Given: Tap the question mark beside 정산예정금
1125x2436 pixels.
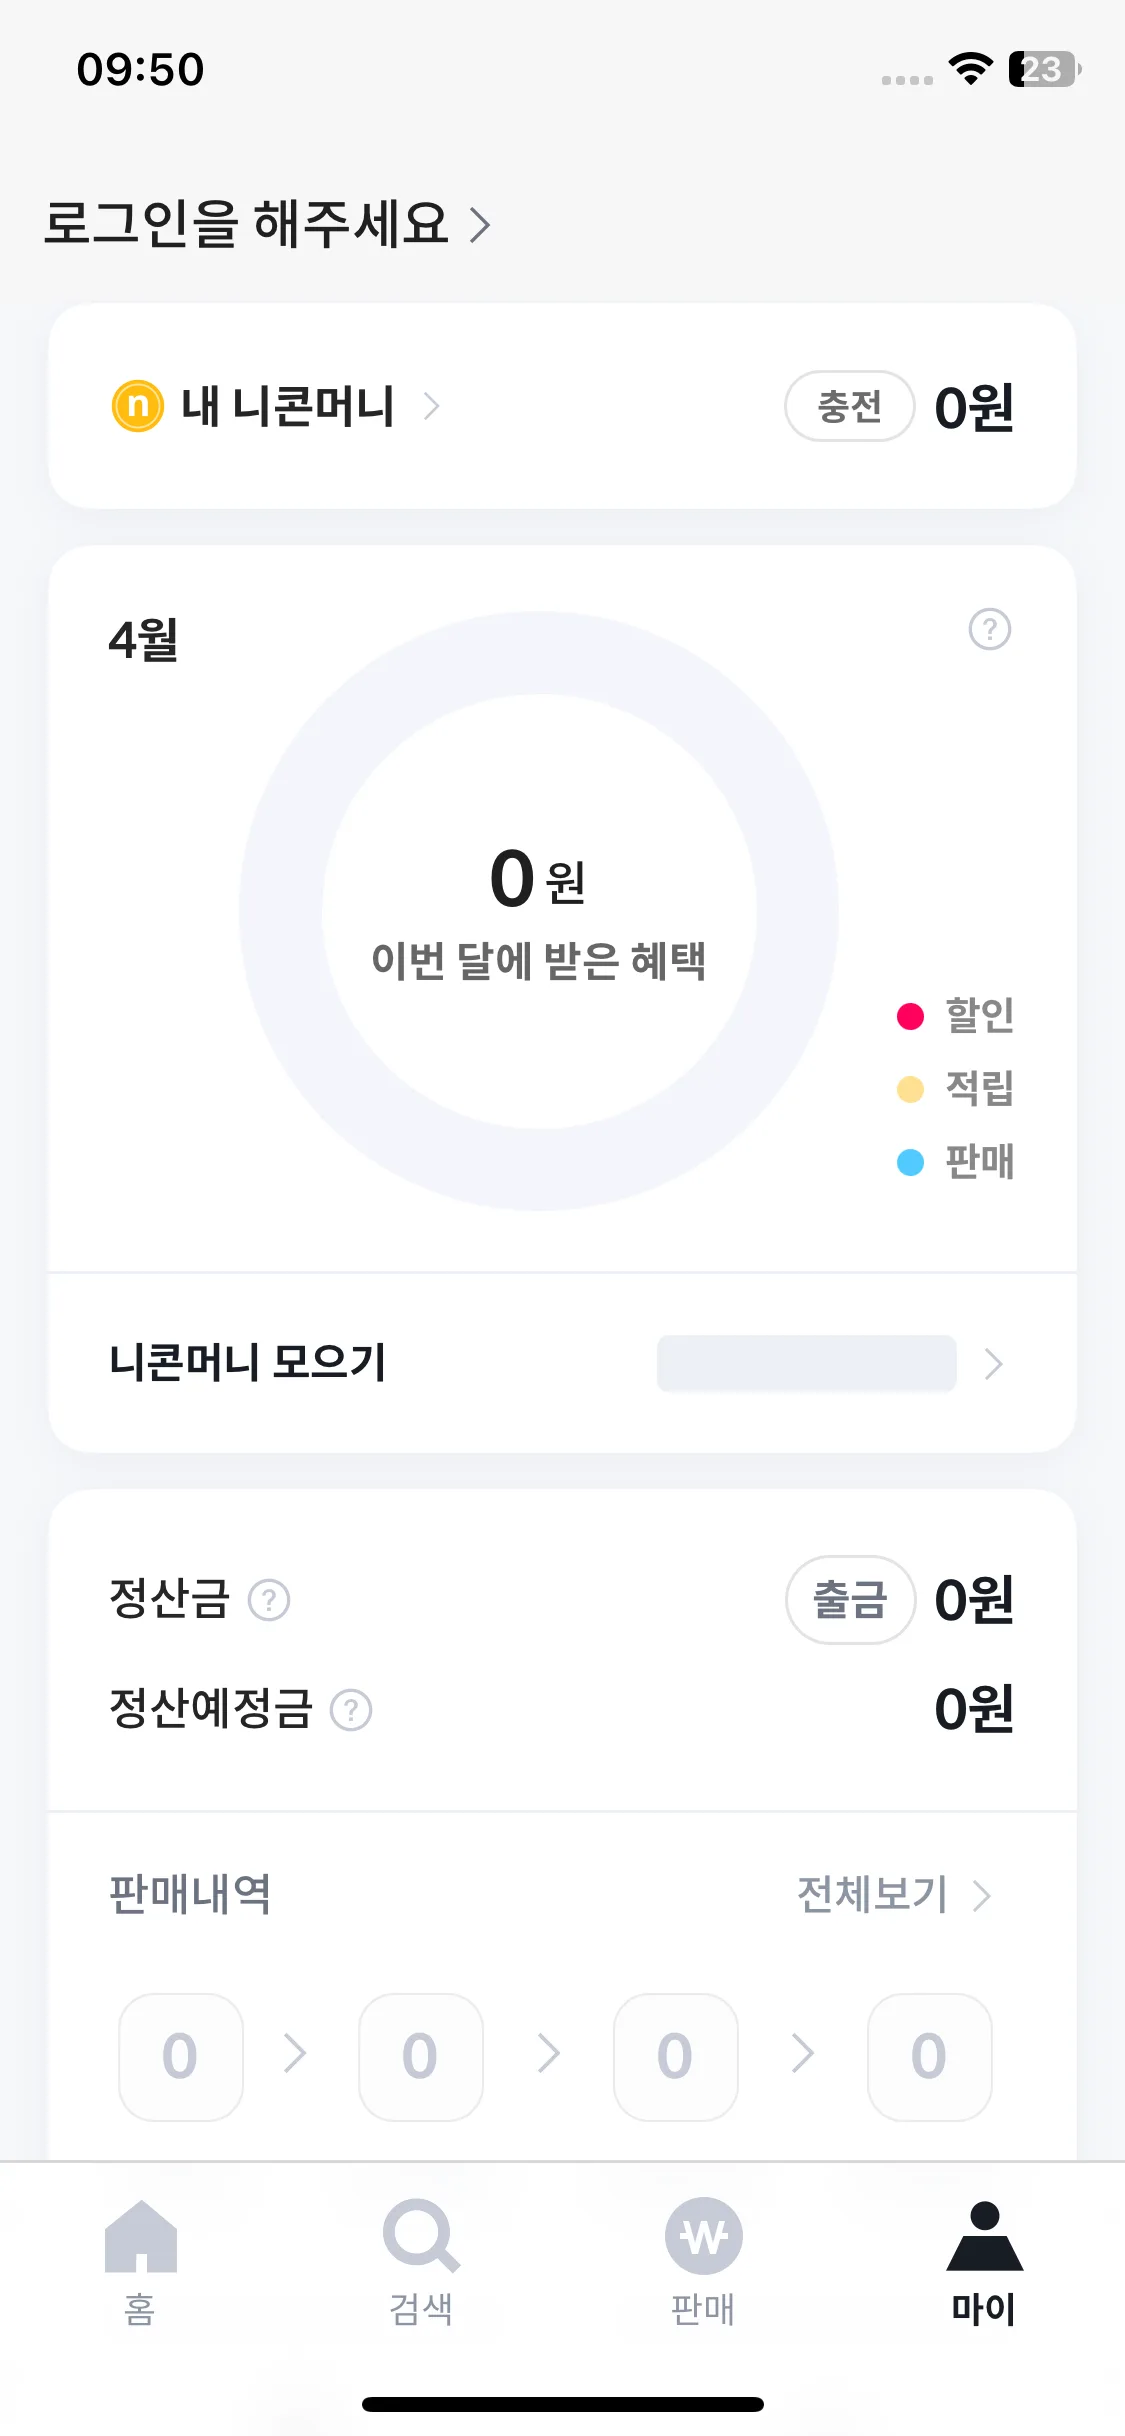Looking at the screenshot, I should click(x=351, y=1710).
